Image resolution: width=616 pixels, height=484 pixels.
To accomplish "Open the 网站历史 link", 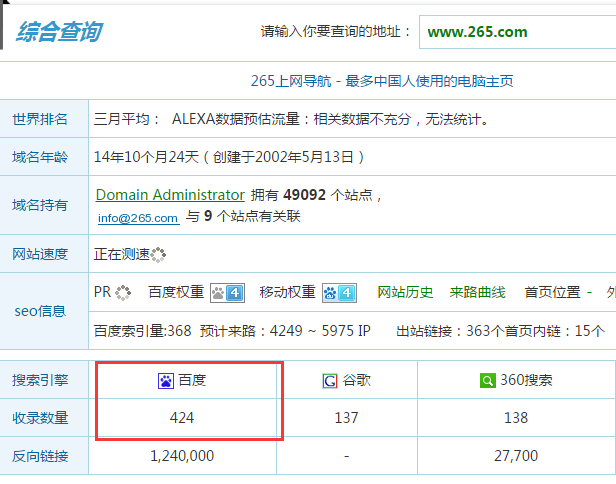I will [405, 292].
